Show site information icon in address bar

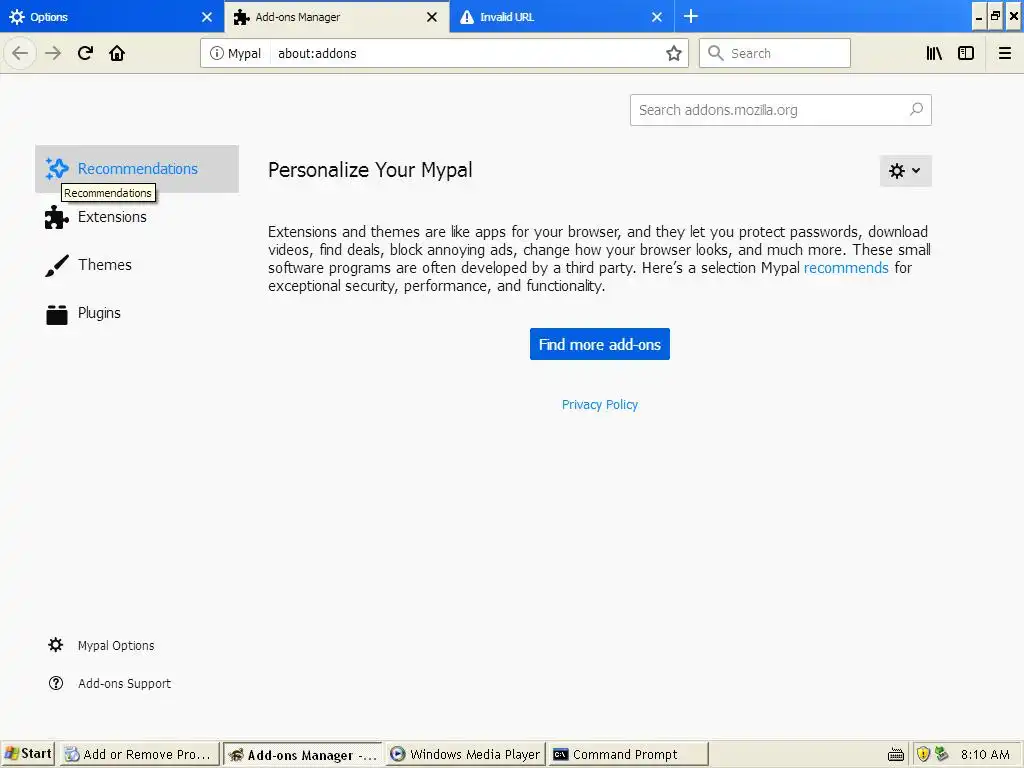pos(216,54)
